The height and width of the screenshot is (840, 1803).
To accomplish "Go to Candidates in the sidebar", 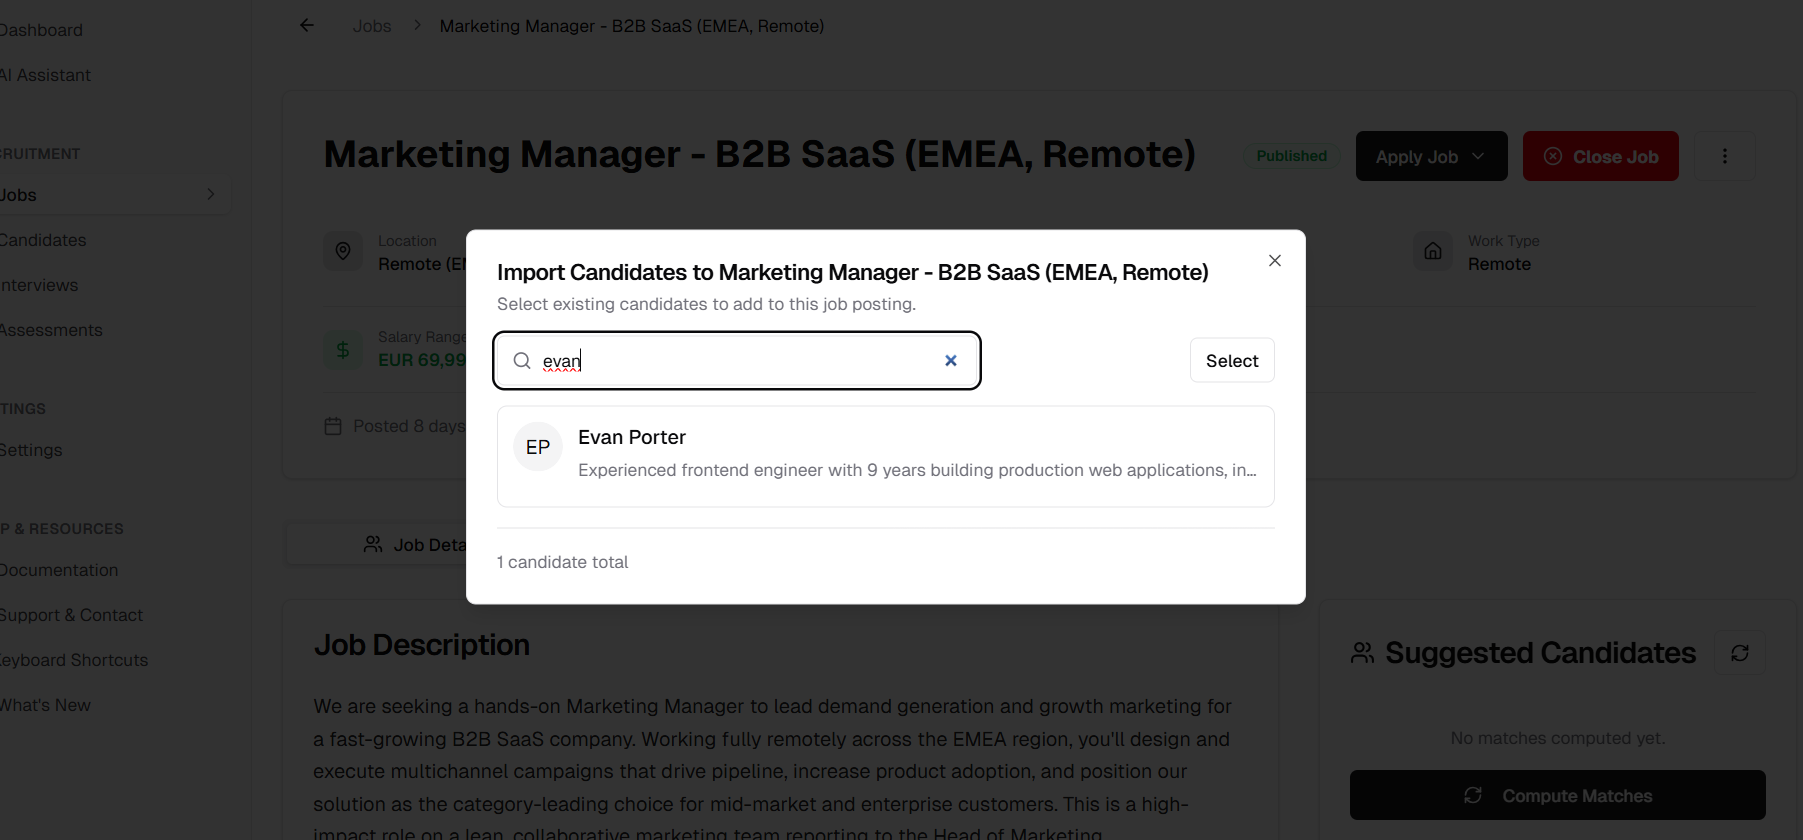I will tap(43, 240).
